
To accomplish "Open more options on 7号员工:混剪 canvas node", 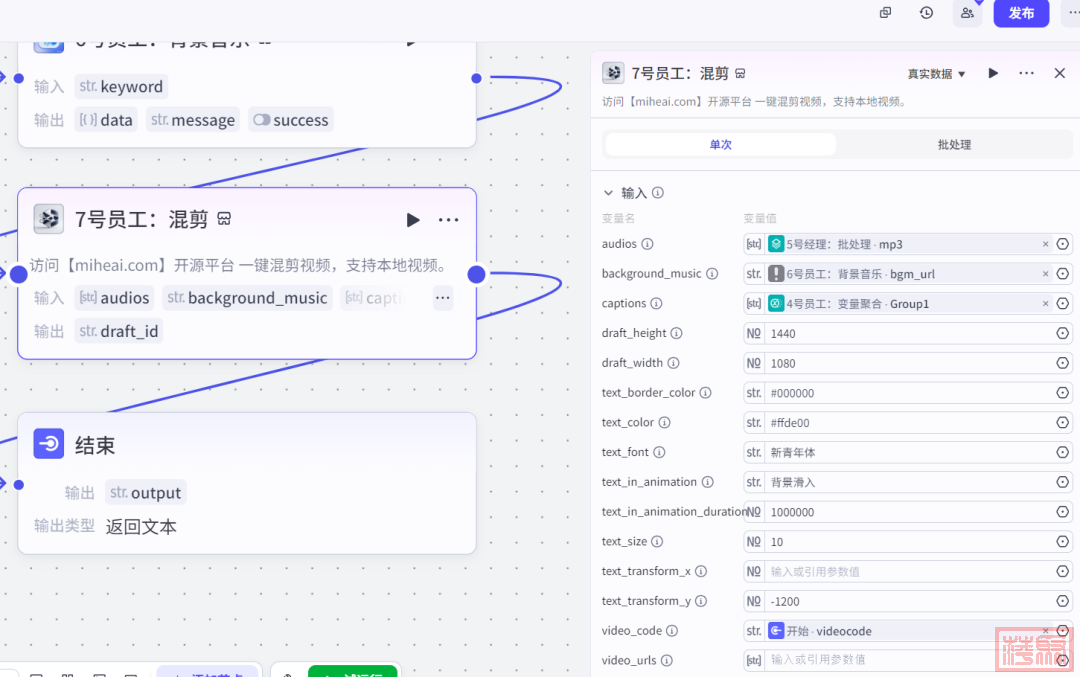I will [x=448, y=220].
